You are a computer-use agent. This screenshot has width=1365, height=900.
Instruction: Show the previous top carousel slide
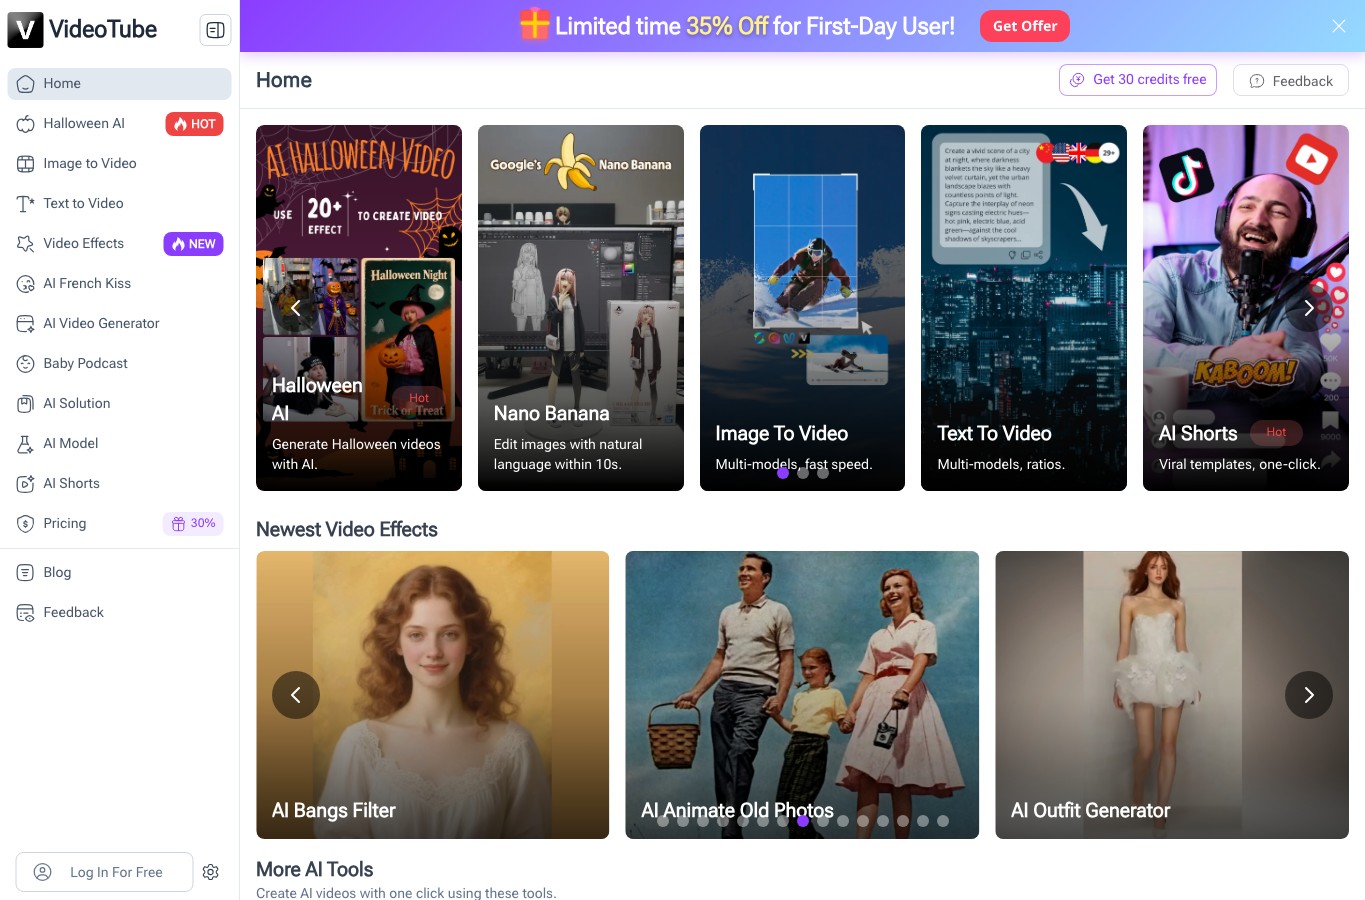click(295, 308)
